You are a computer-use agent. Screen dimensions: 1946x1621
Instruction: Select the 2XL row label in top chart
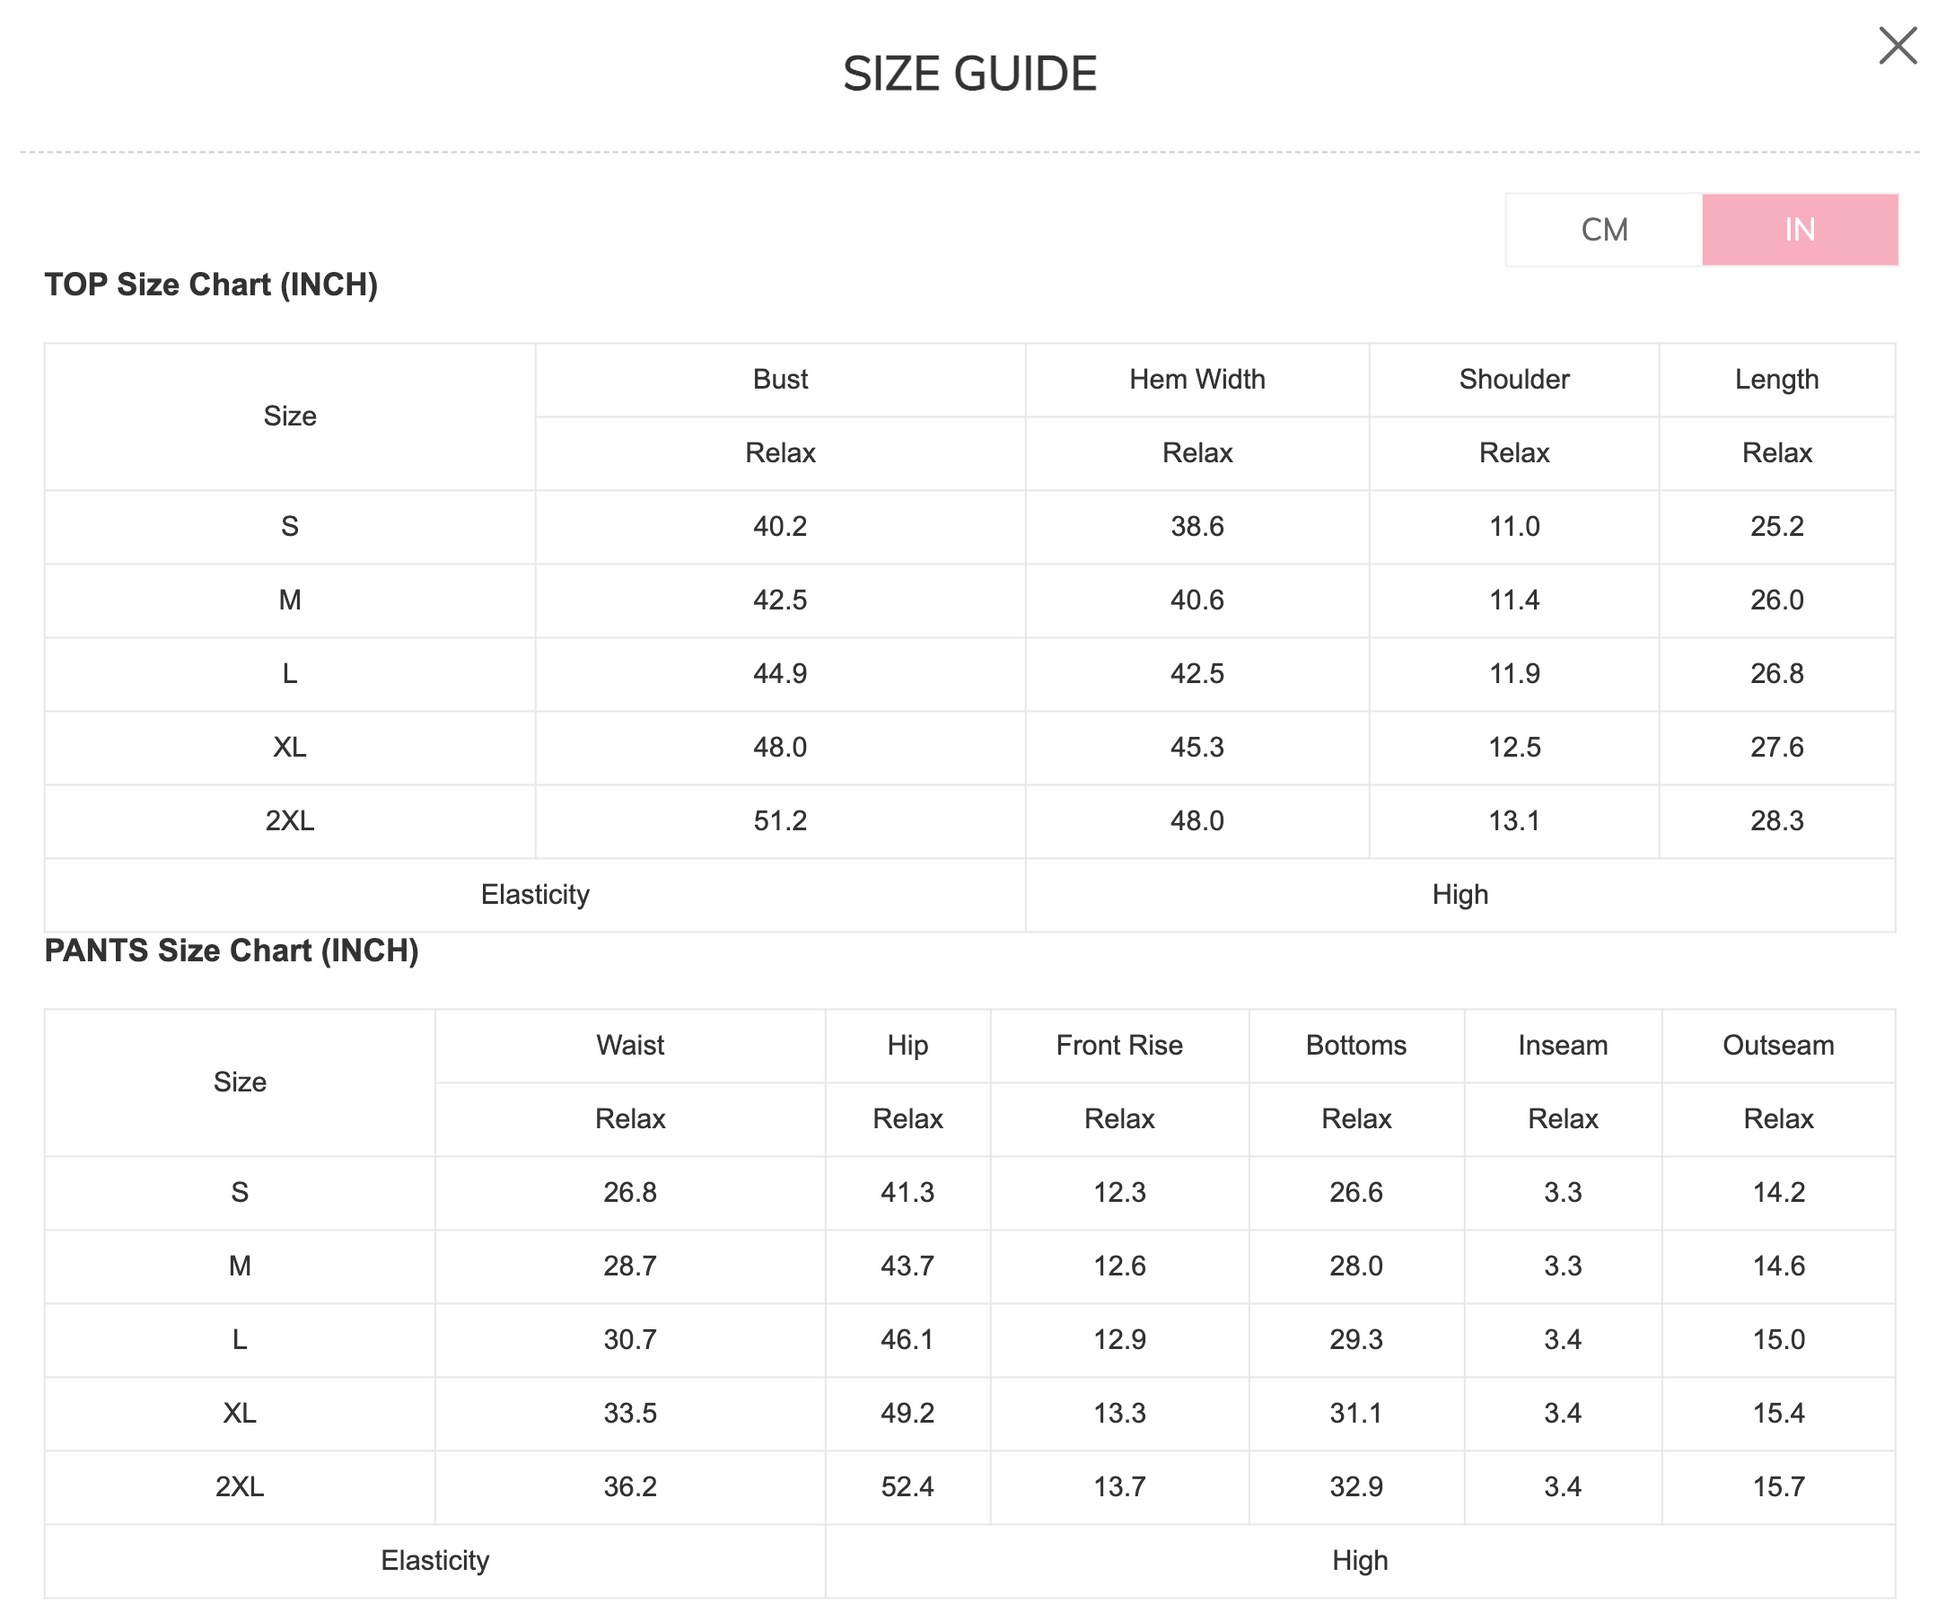tap(290, 821)
